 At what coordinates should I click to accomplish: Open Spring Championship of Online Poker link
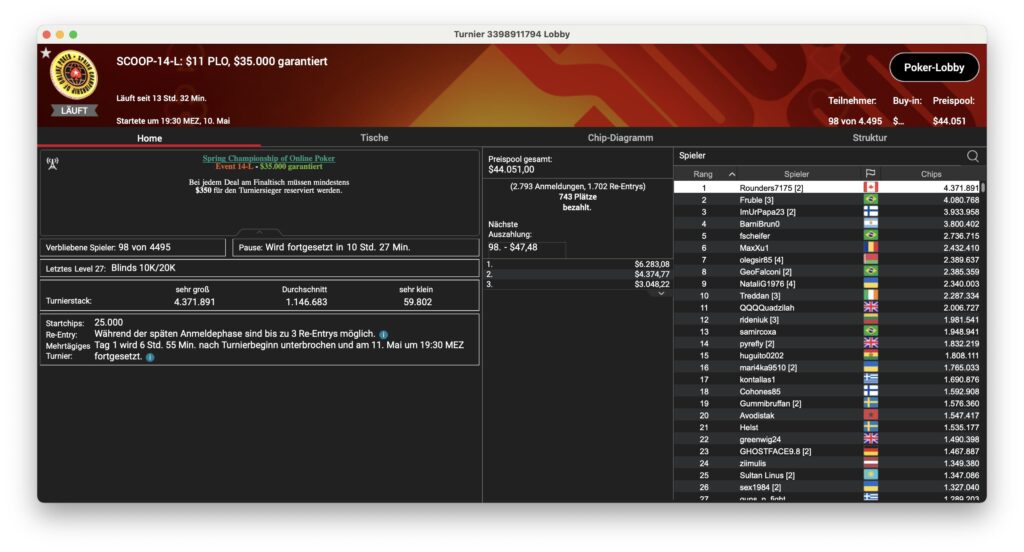click(268, 158)
